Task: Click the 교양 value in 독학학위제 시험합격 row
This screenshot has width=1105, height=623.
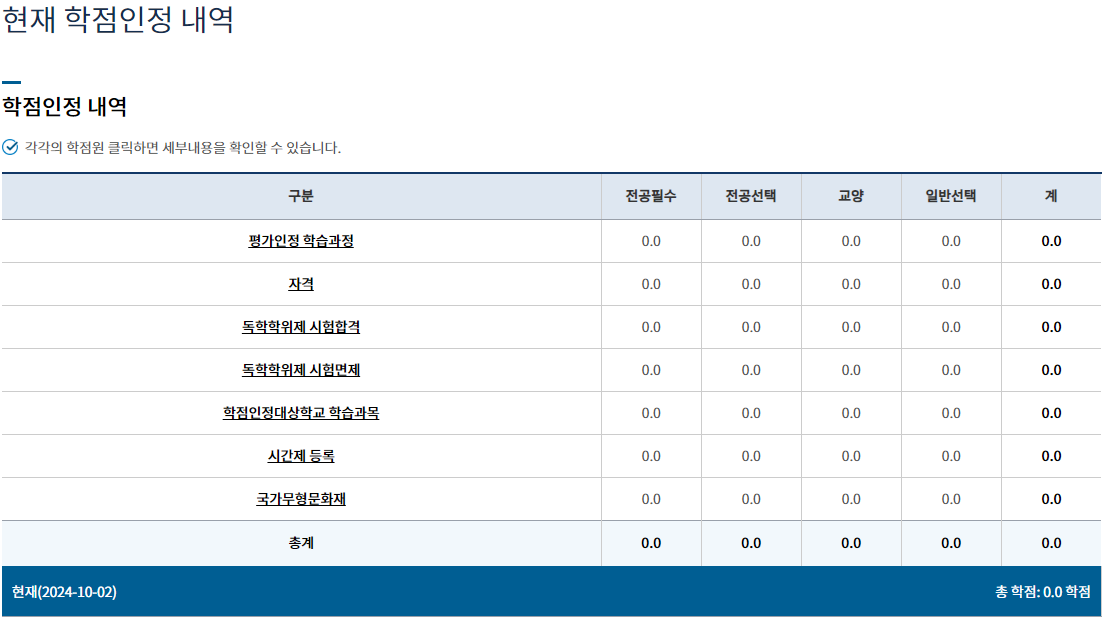Action: tap(851, 327)
